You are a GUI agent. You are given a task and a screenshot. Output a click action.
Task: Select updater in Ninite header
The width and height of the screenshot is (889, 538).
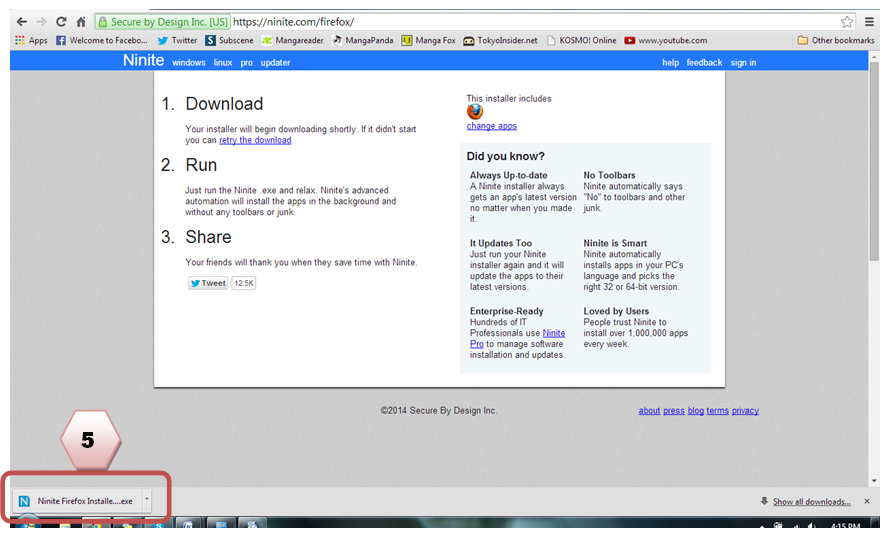275,62
